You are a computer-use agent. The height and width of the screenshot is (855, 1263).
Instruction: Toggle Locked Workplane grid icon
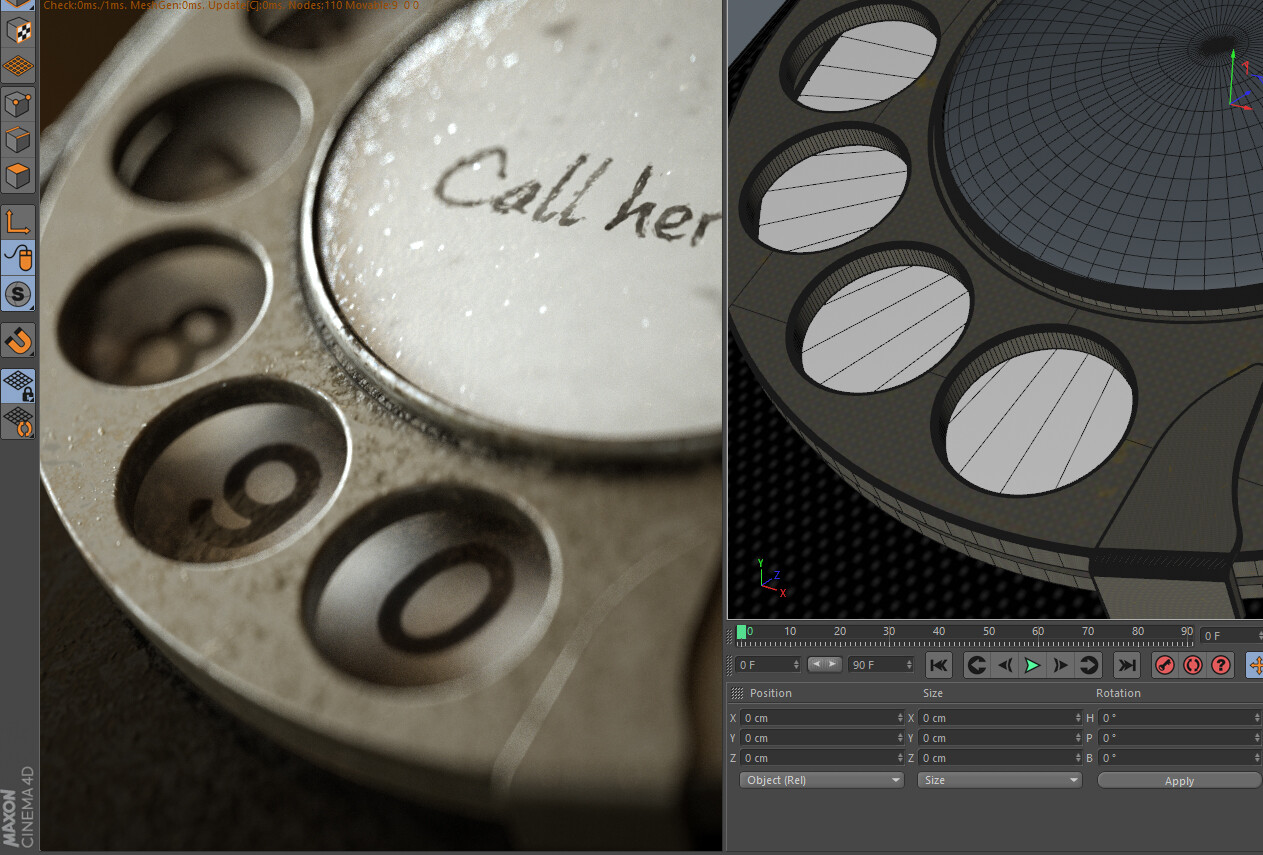[x=19, y=385]
